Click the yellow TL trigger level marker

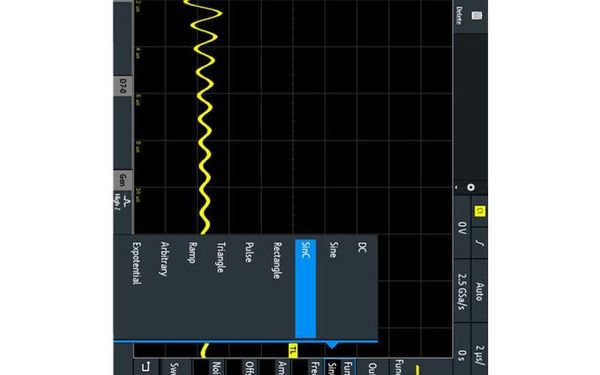click(293, 350)
